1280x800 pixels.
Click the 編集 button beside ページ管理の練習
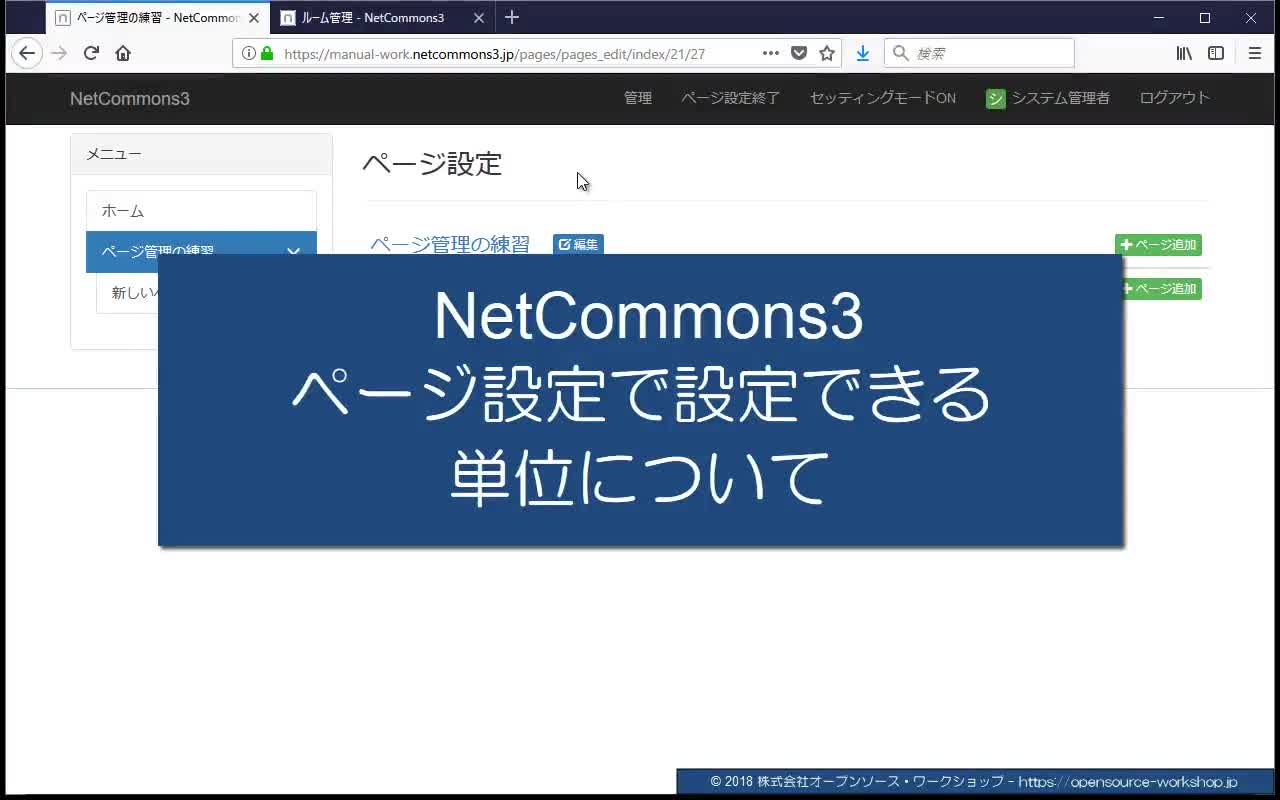coord(578,244)
